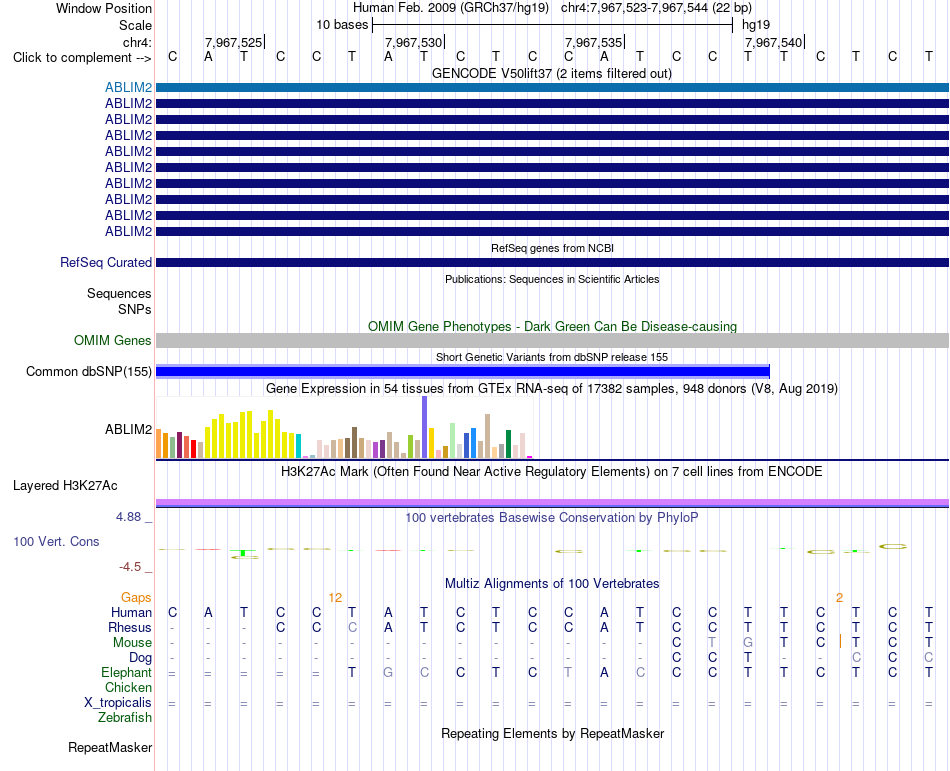Open 'Publications: Sequences in Scientific Articles' title
The height and width of the screenshot is (771, 950).
pyautogui.click(x=552, y=279)
